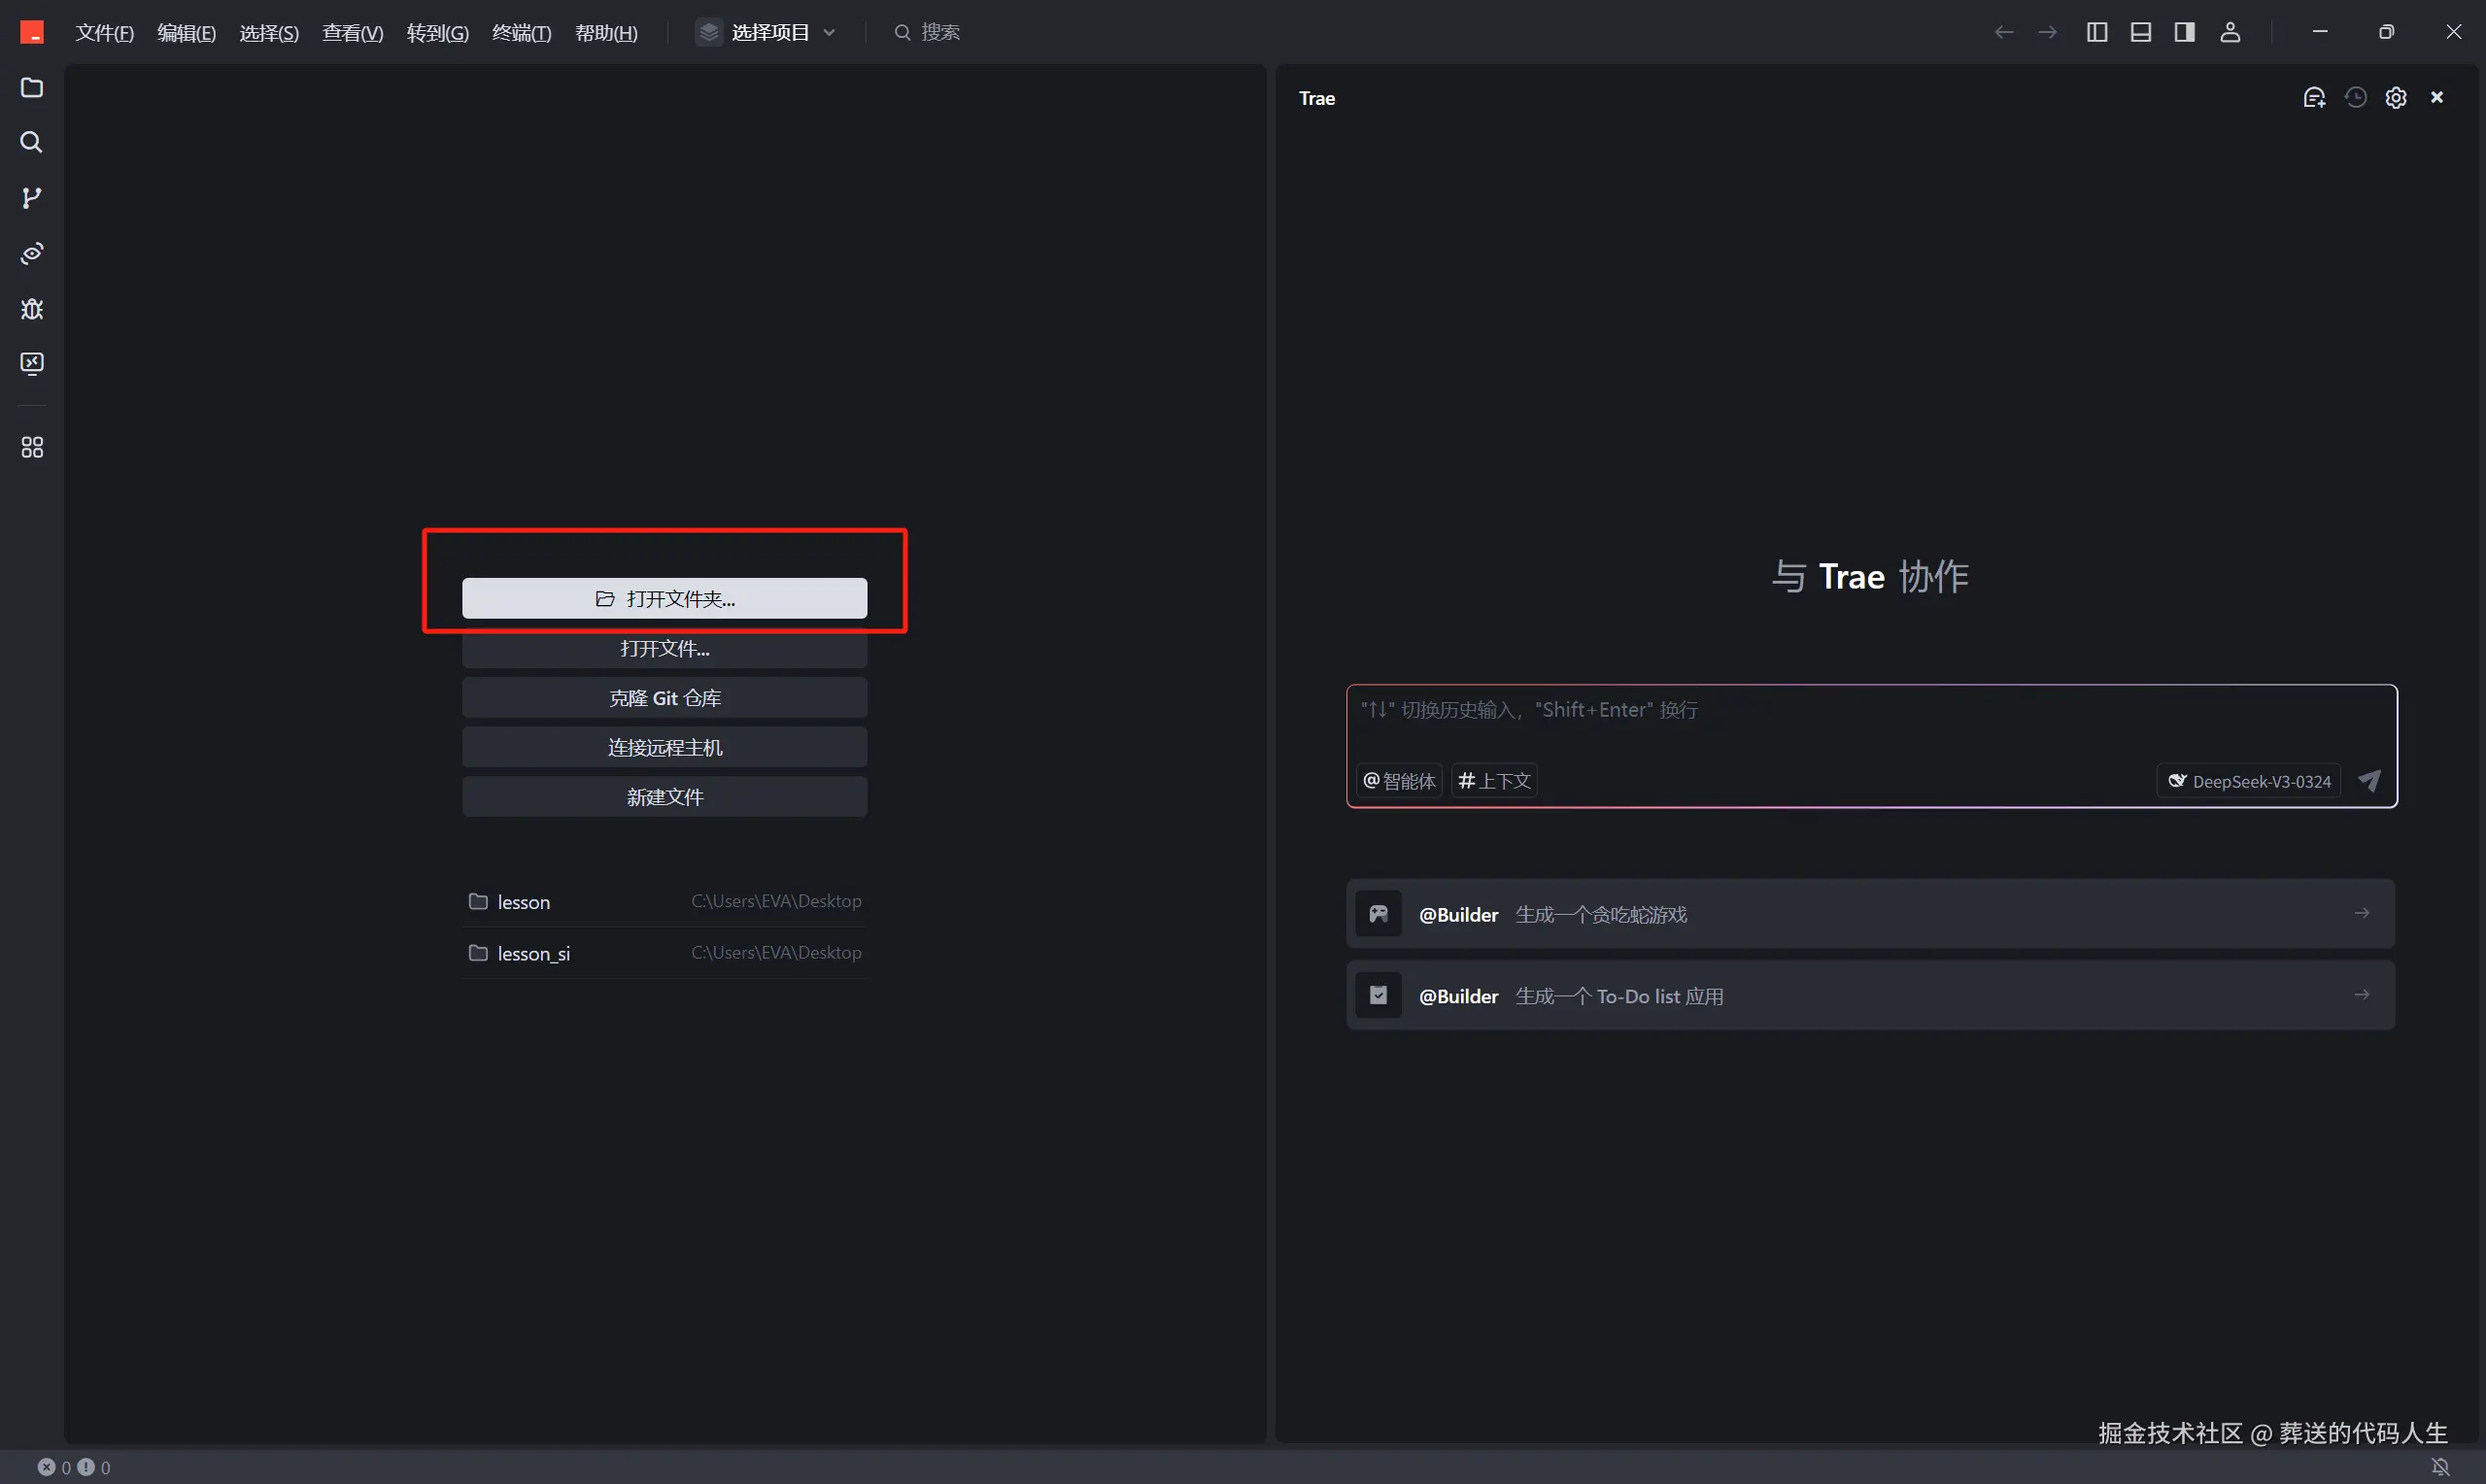
Task: Click the 打开文件夹... button
Action: [x=664, y=598]
